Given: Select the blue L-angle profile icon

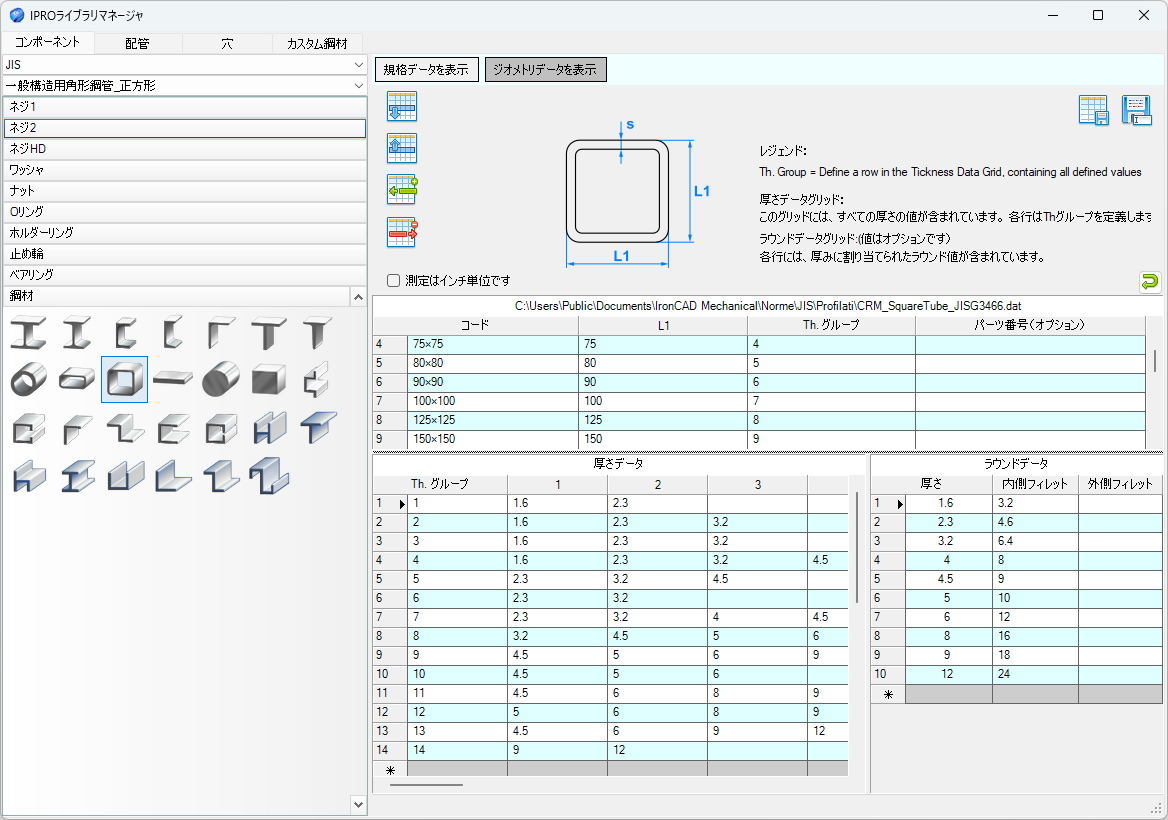Looking at the screenshot, I should coord(173,477).
